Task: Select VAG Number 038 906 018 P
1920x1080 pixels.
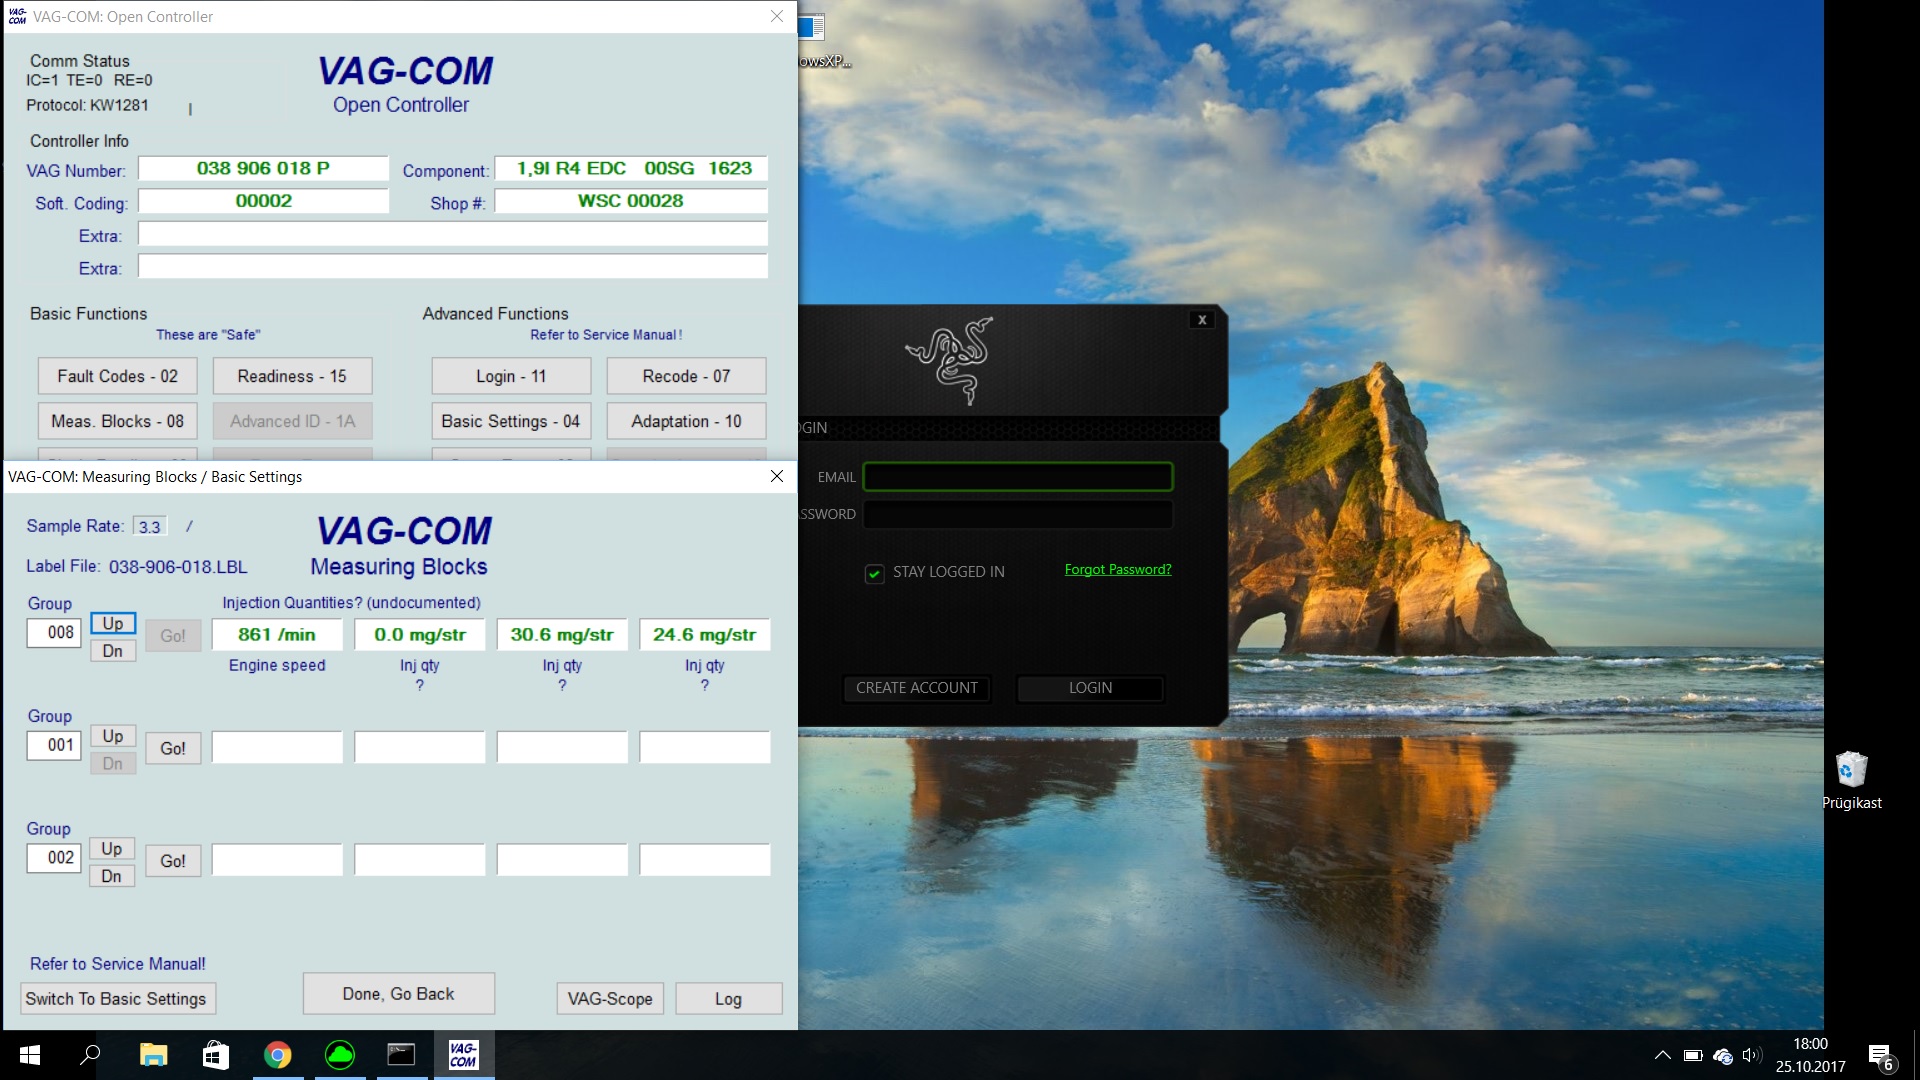Action: pos(263,168)
